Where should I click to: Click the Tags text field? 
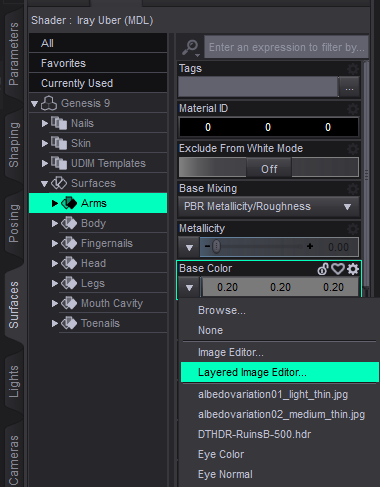coord(258,87)
